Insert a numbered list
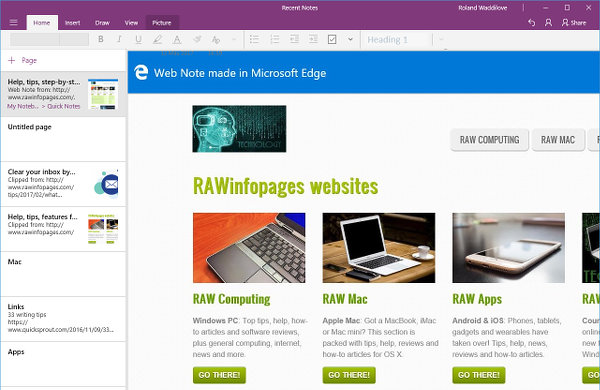600x390 pixels. coord(274,39)
